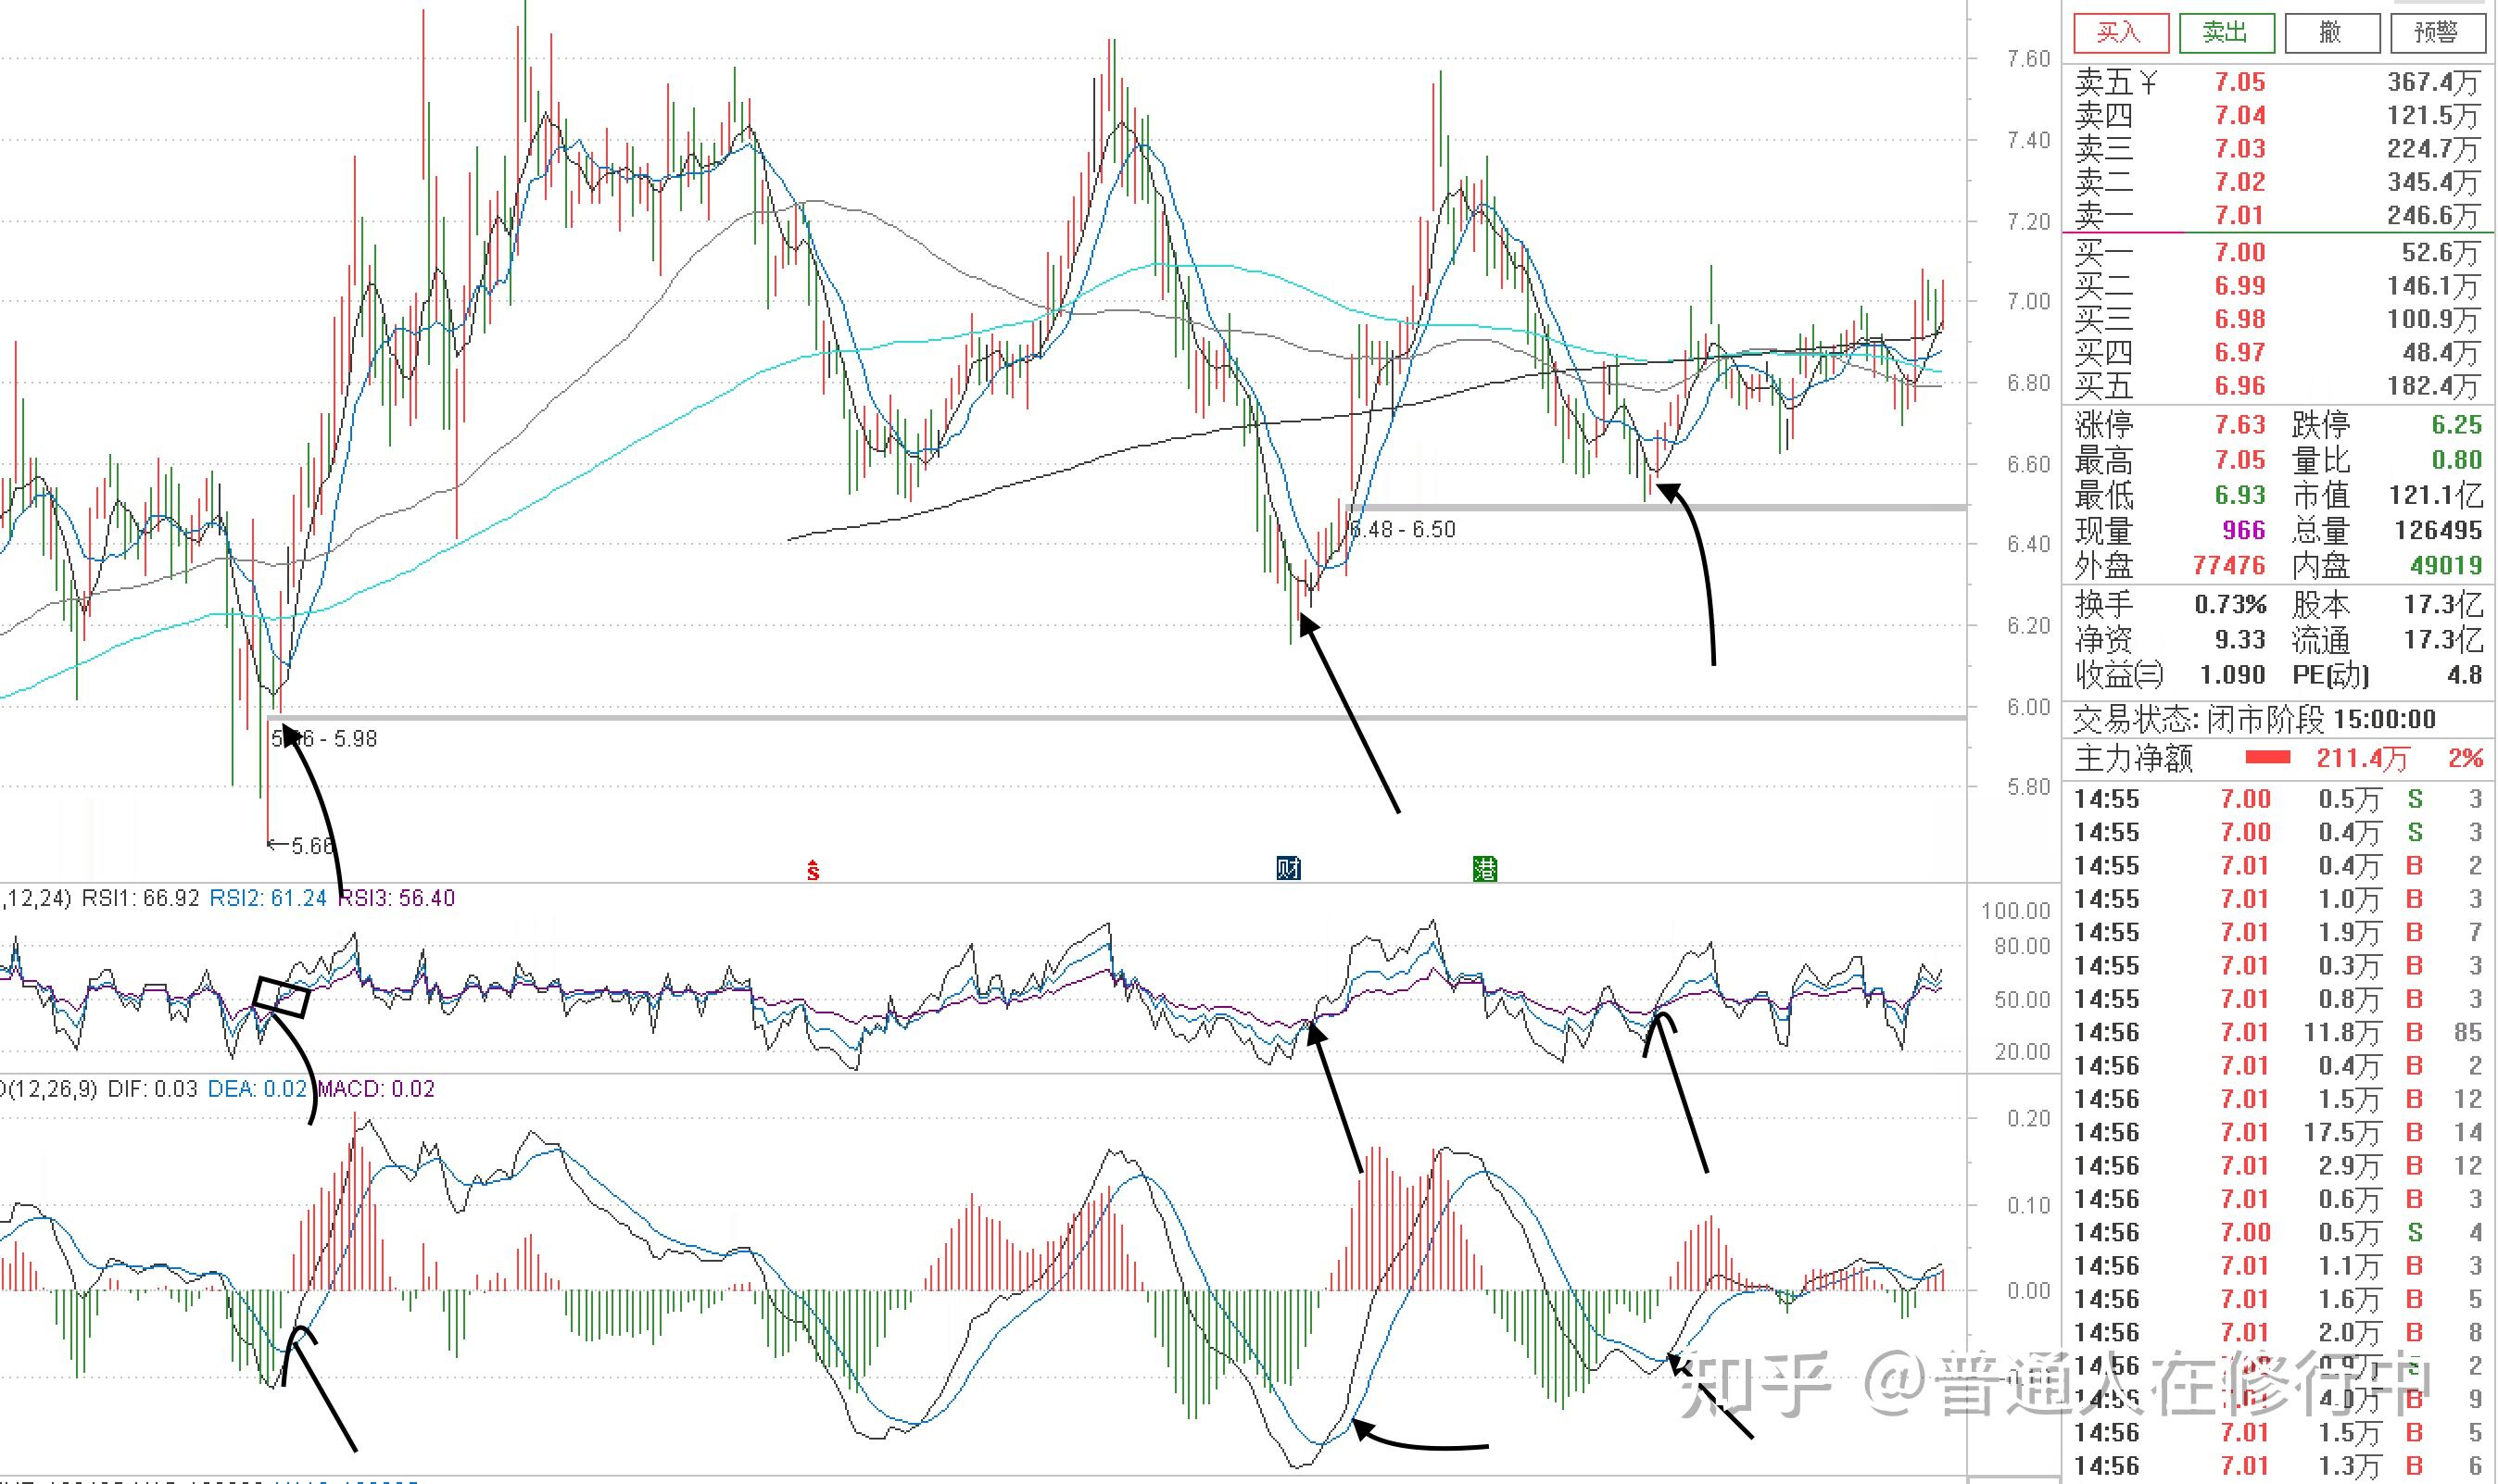
Task: Click the 卖出 sell button
Action: tap(2226, 32)
